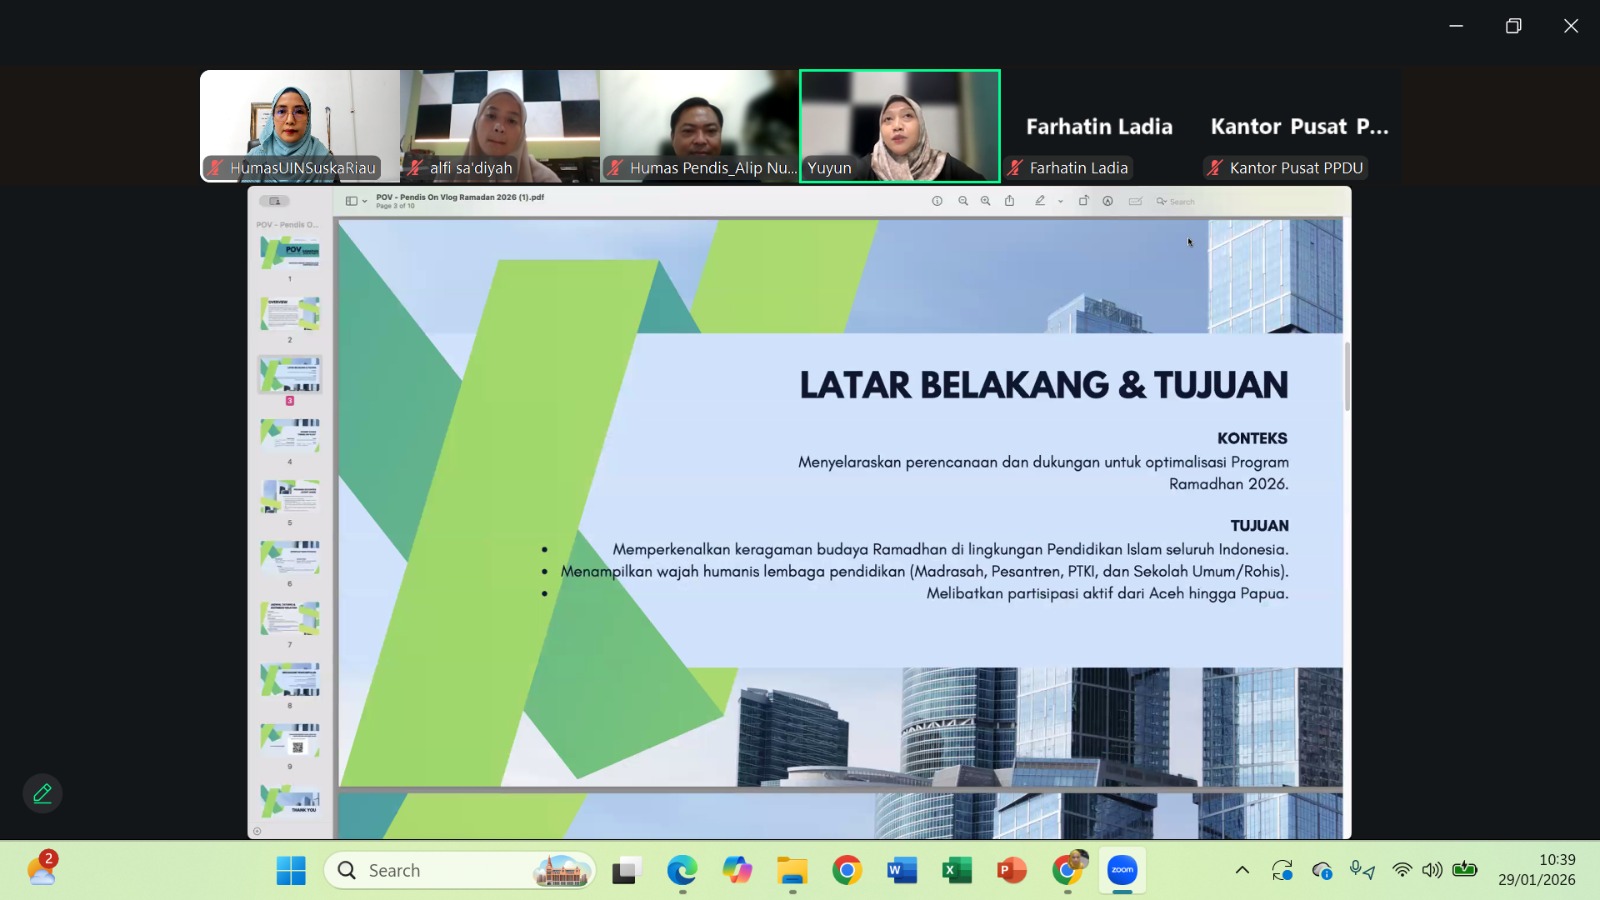Toggle the volume speaker icon in tray

pyautogui.click(x=1432, y=870)
